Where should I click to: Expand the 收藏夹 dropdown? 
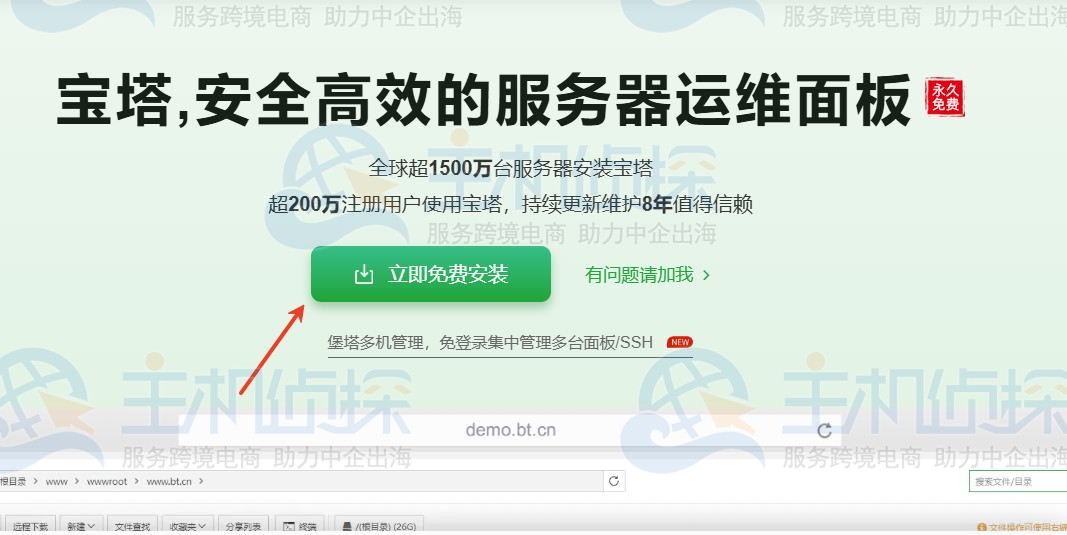[x=188, y=525]
